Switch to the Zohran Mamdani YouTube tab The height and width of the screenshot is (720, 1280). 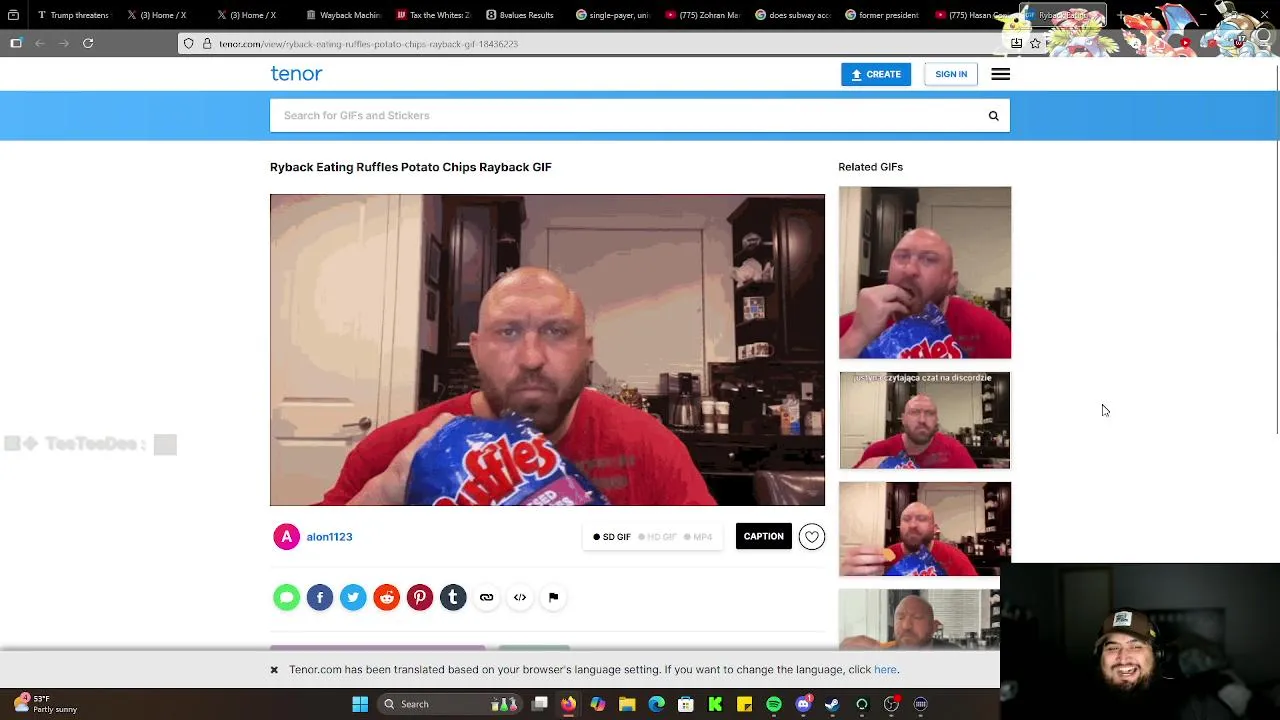click(702, 15)
